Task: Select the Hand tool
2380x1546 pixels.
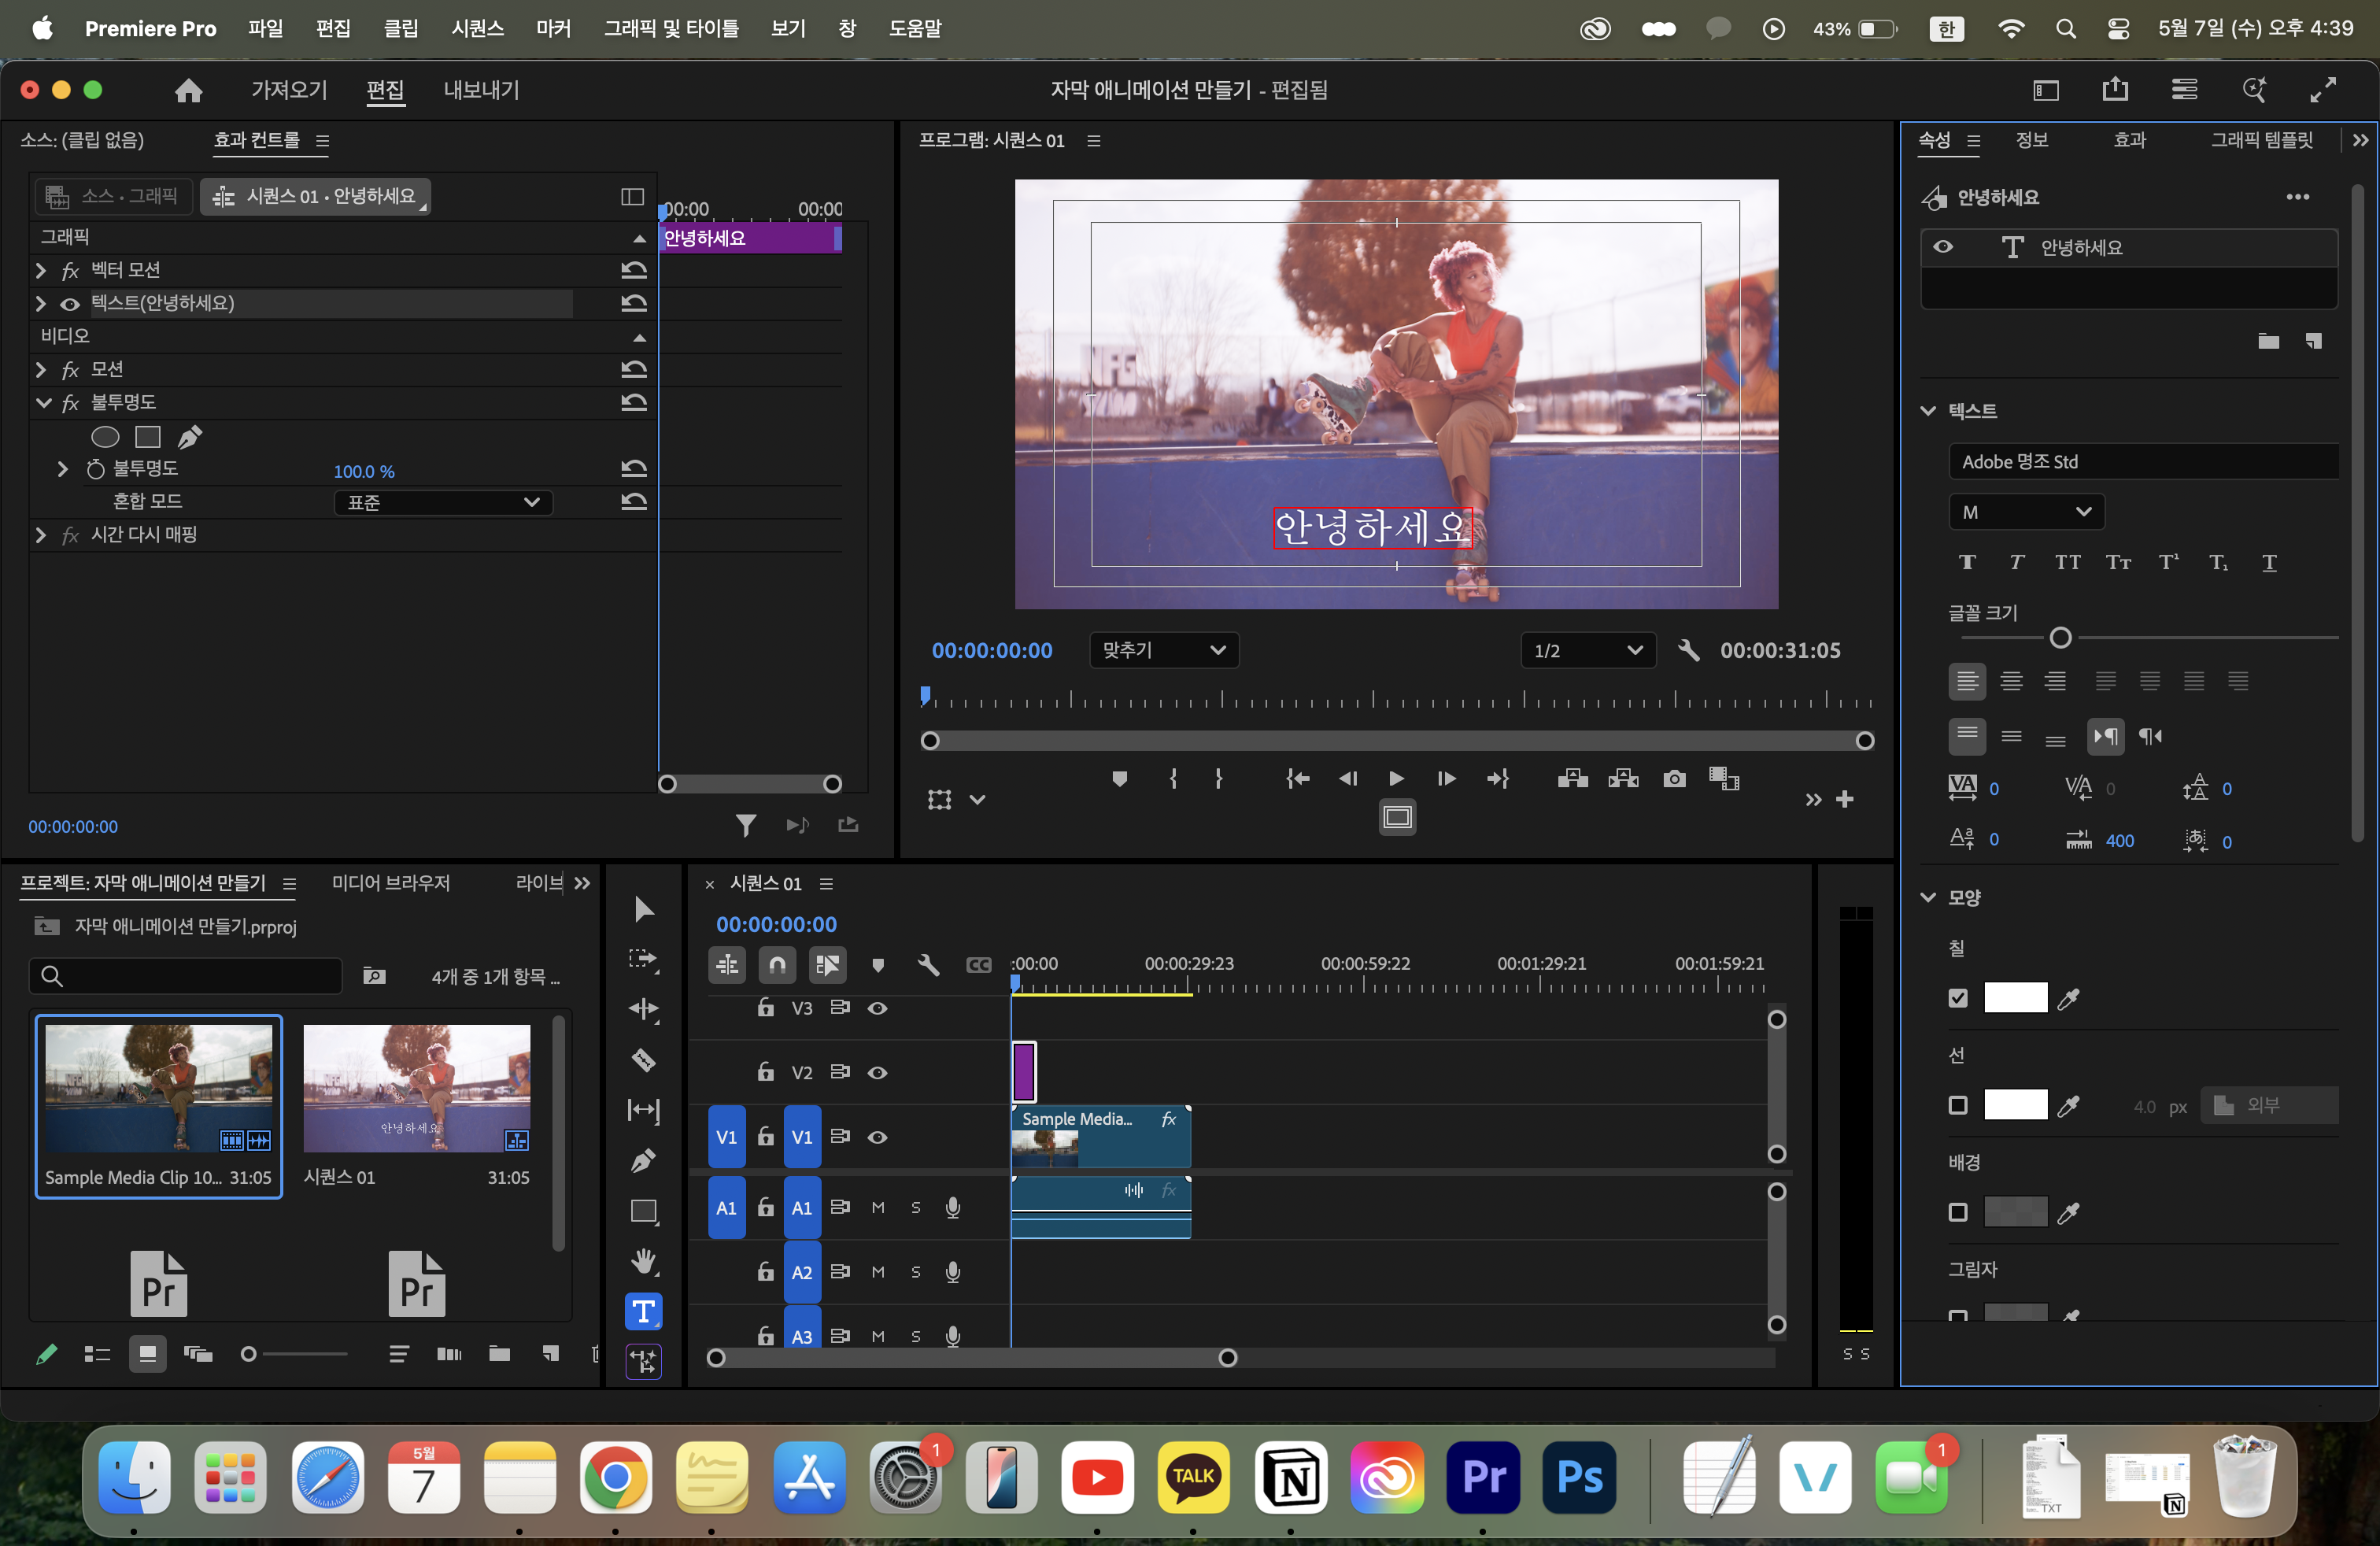Action: pyautogui.click(x=644, y=1261)
